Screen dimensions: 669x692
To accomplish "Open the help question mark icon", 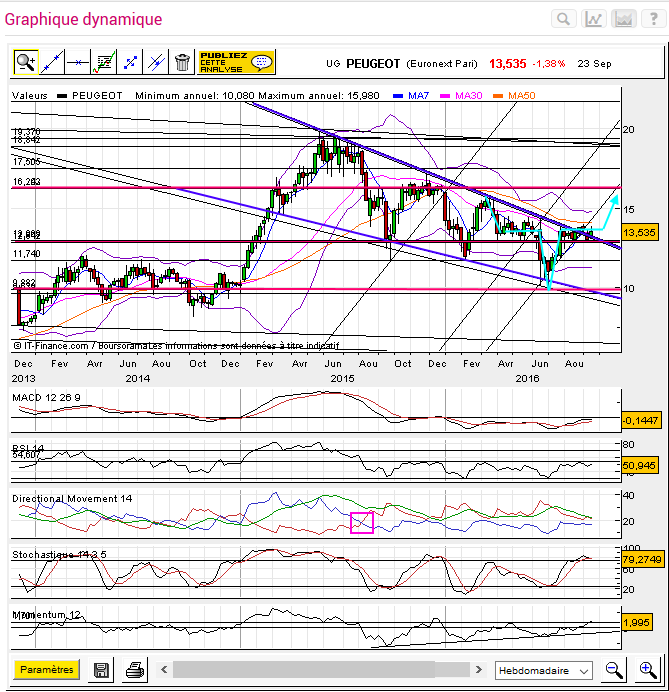I will [x=654, y=19].
